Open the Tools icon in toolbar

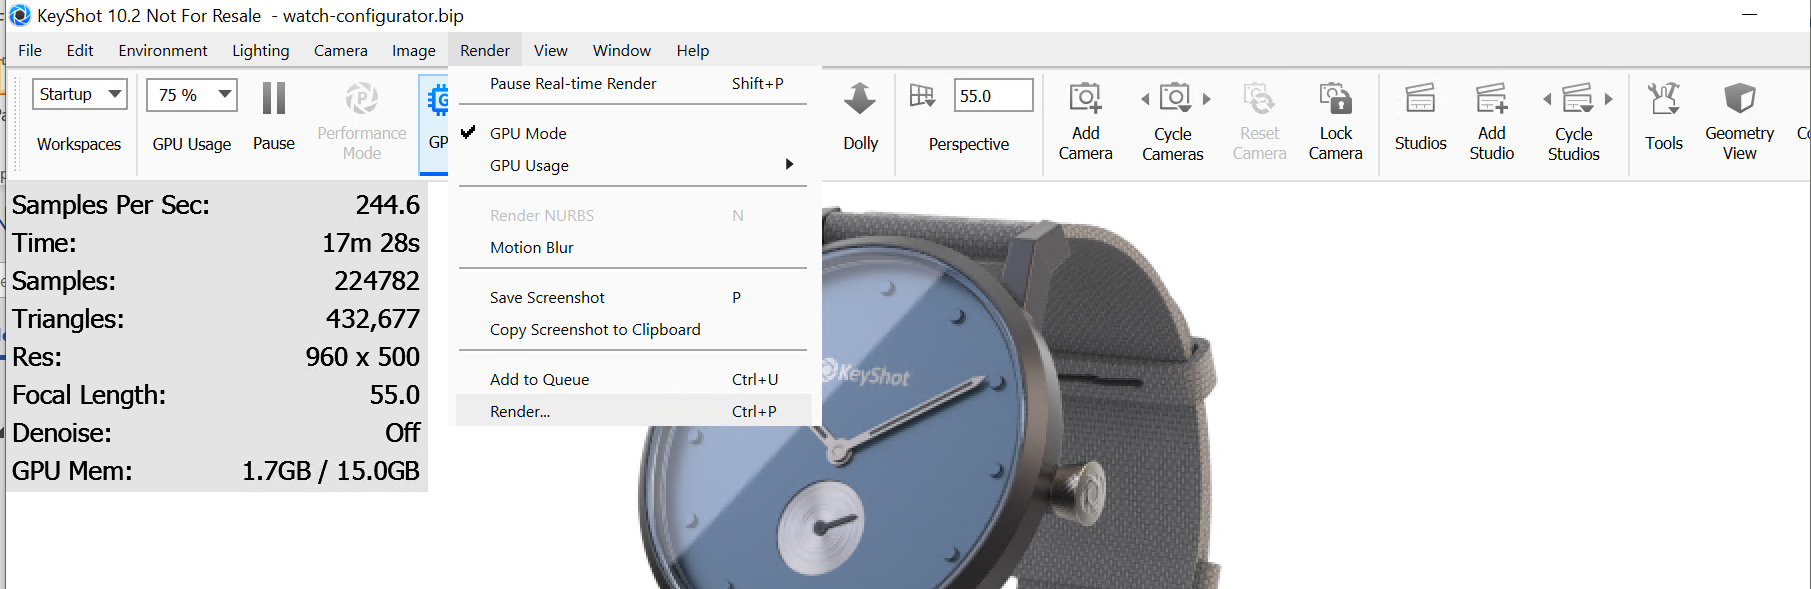pos(1663,99)
